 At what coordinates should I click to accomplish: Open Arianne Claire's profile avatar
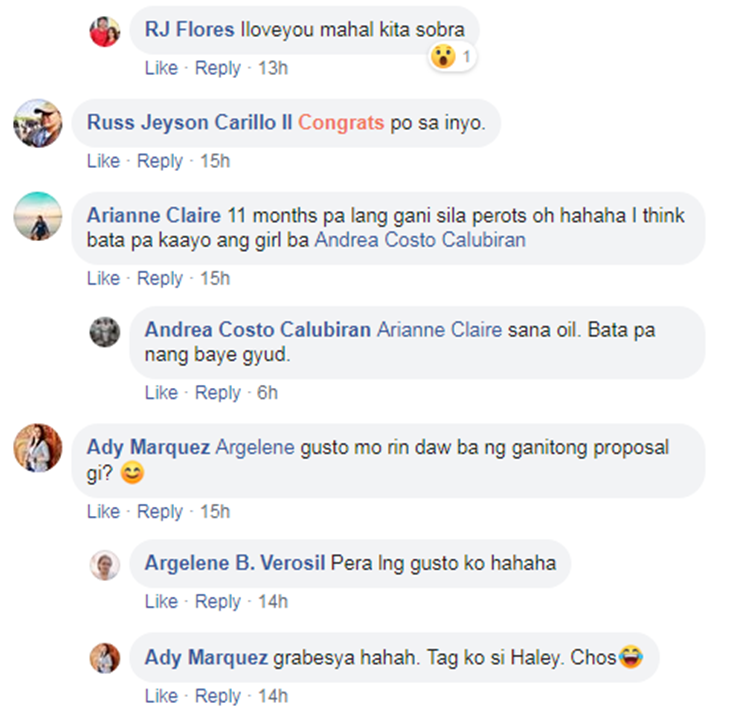click(38, 216)
